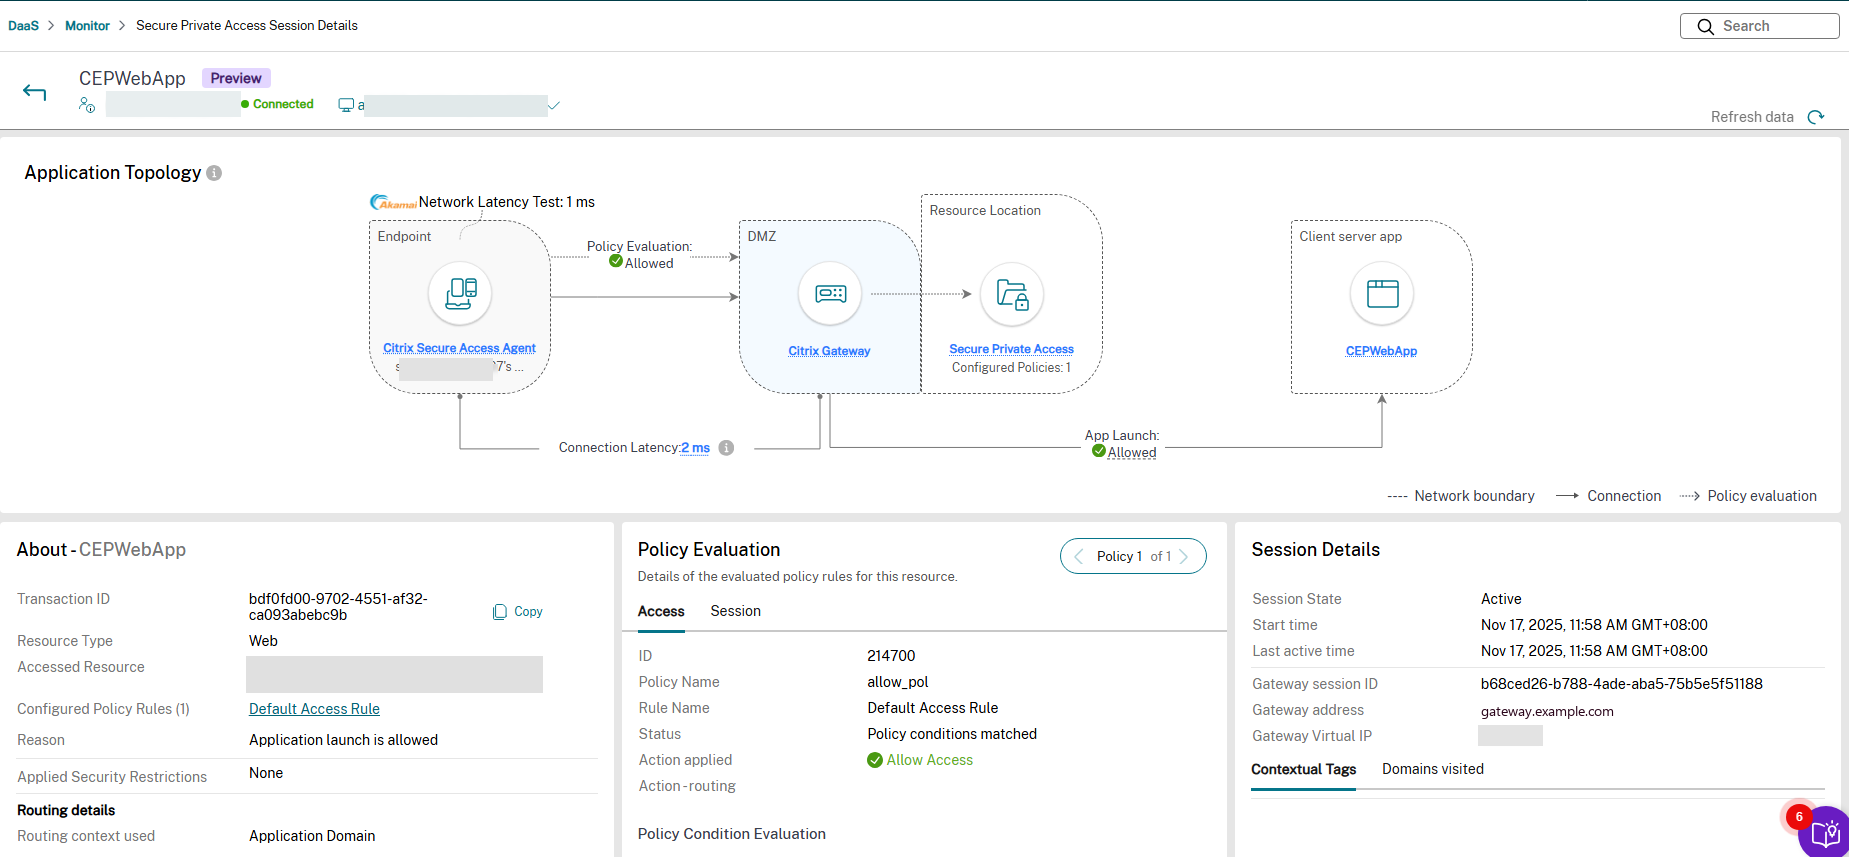Open the Secure Private Access topology link

click(x=1011, y=349)
